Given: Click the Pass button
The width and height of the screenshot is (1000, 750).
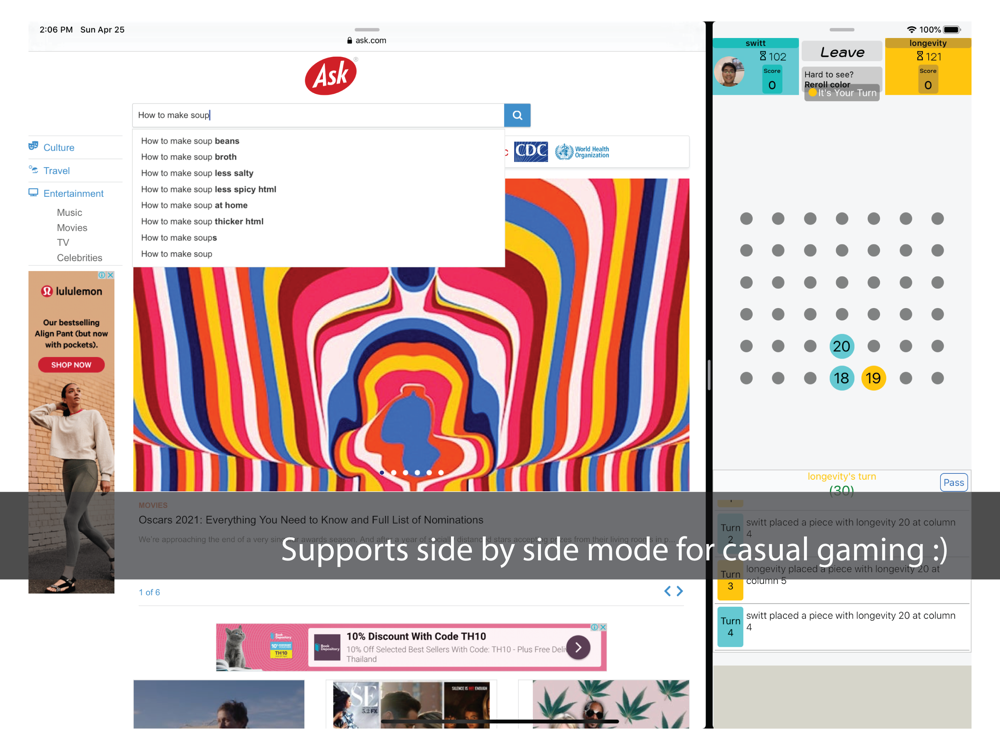Looking at the screenshot, I should (x=953, y=483).
